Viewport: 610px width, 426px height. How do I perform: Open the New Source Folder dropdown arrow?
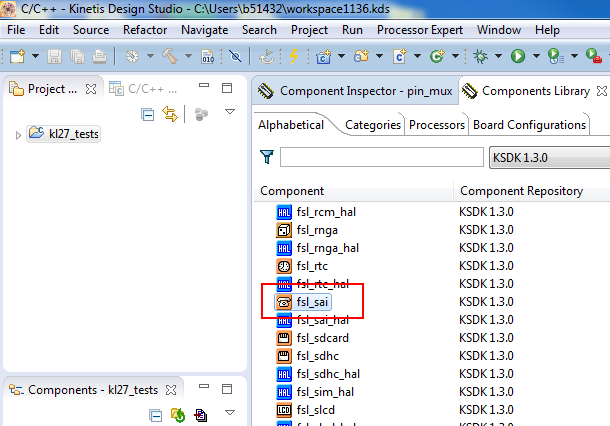[379, 57]
